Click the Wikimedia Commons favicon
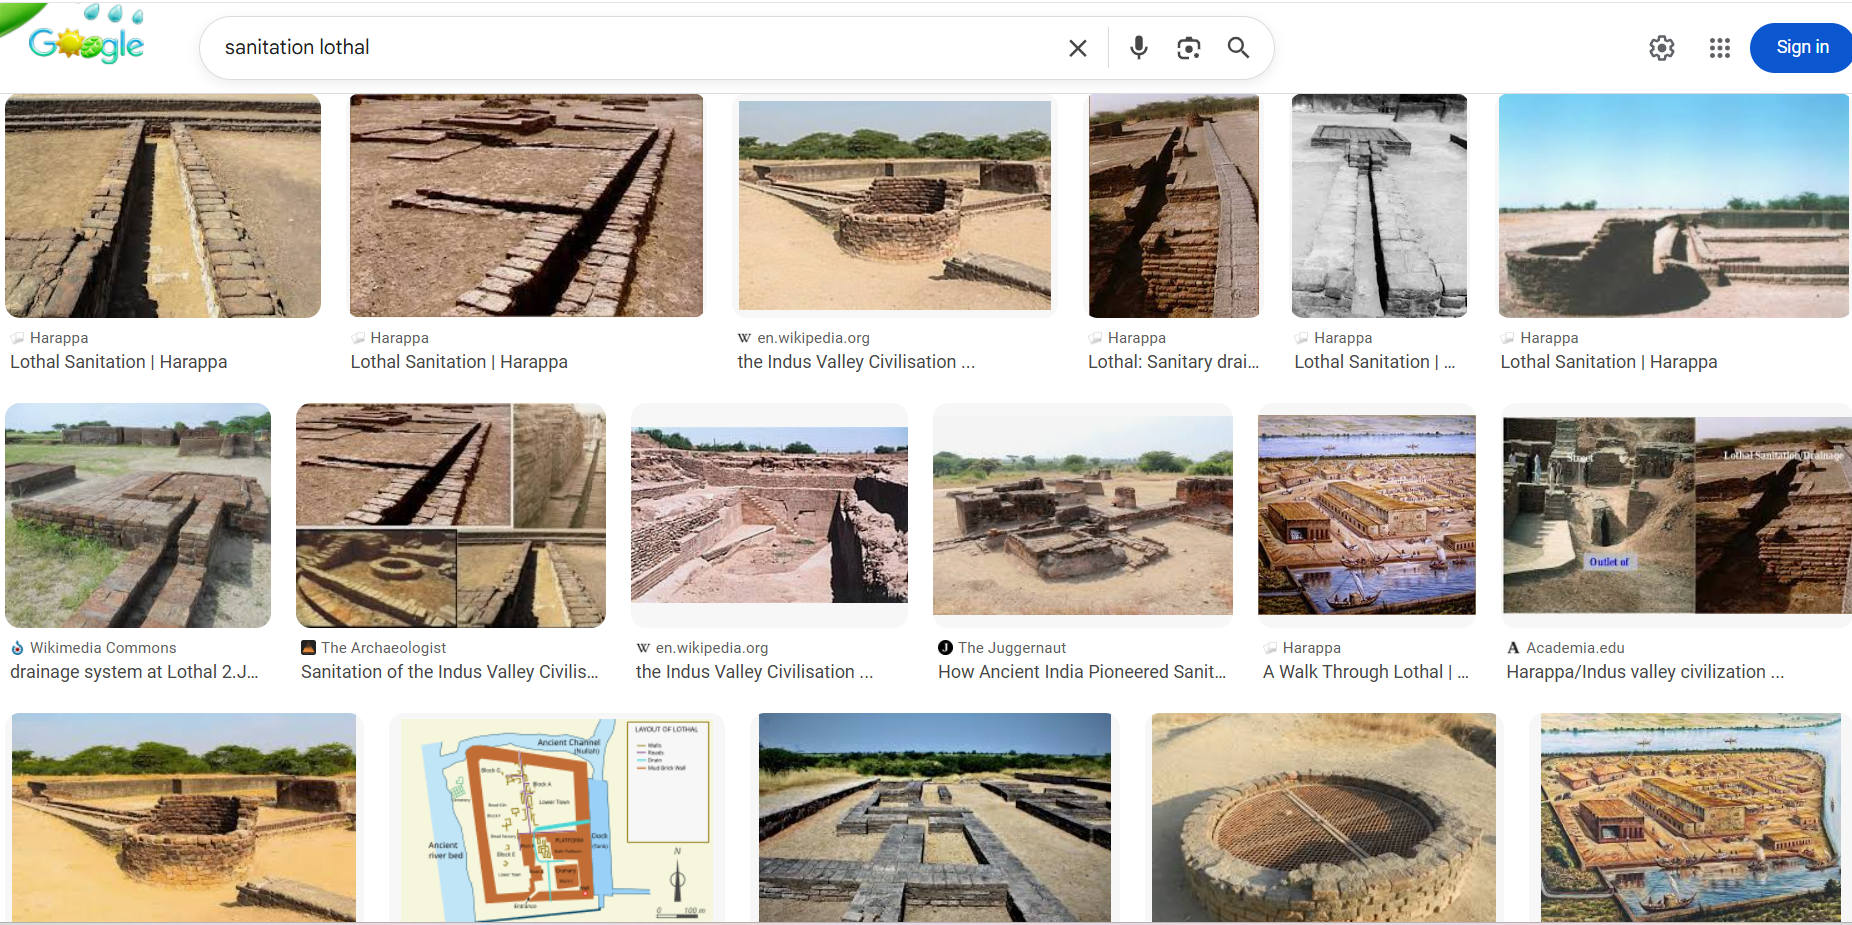Image resolution: width=1852 pixels, height=925 pixels. 17,648
